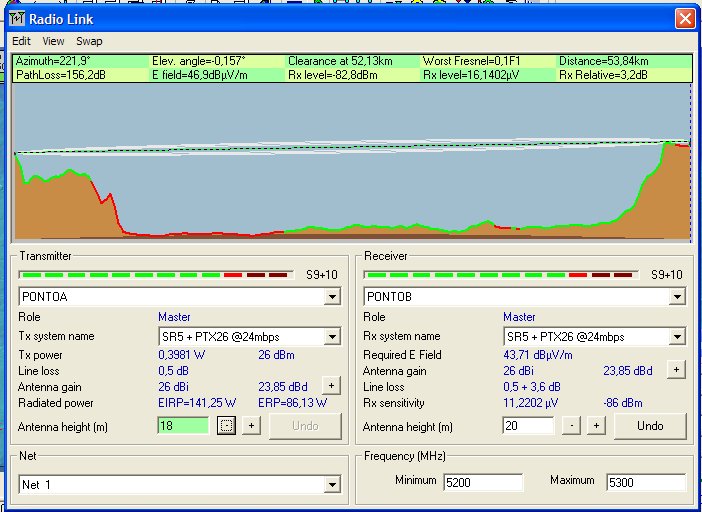Click the Tx power value 0,3981 W
Screen dimensions: 702x512
[x=182, y=355]
